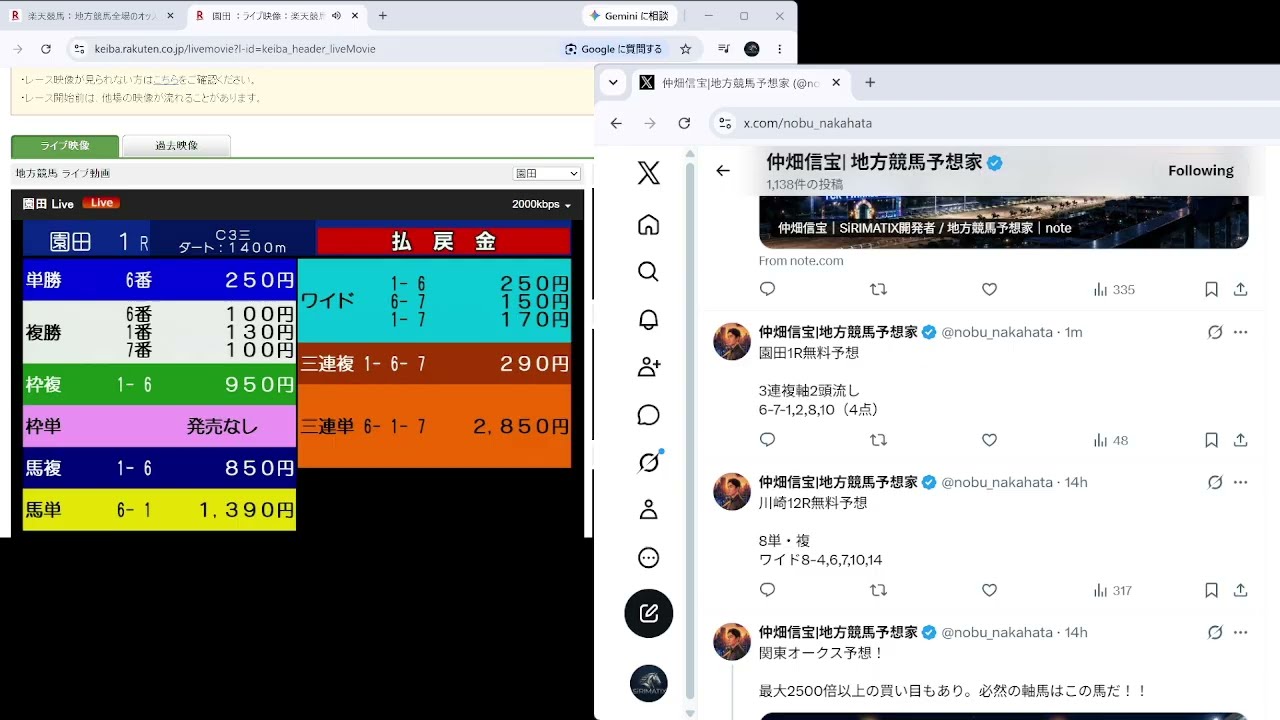Open tab search chevron in X window
This screenshot has height=720, width=1280.
tap(613, 83)
